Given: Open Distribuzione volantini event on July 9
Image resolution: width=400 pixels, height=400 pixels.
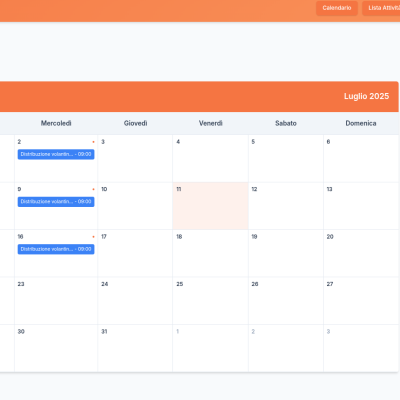Looking at the screenshot, I should 56,202.
